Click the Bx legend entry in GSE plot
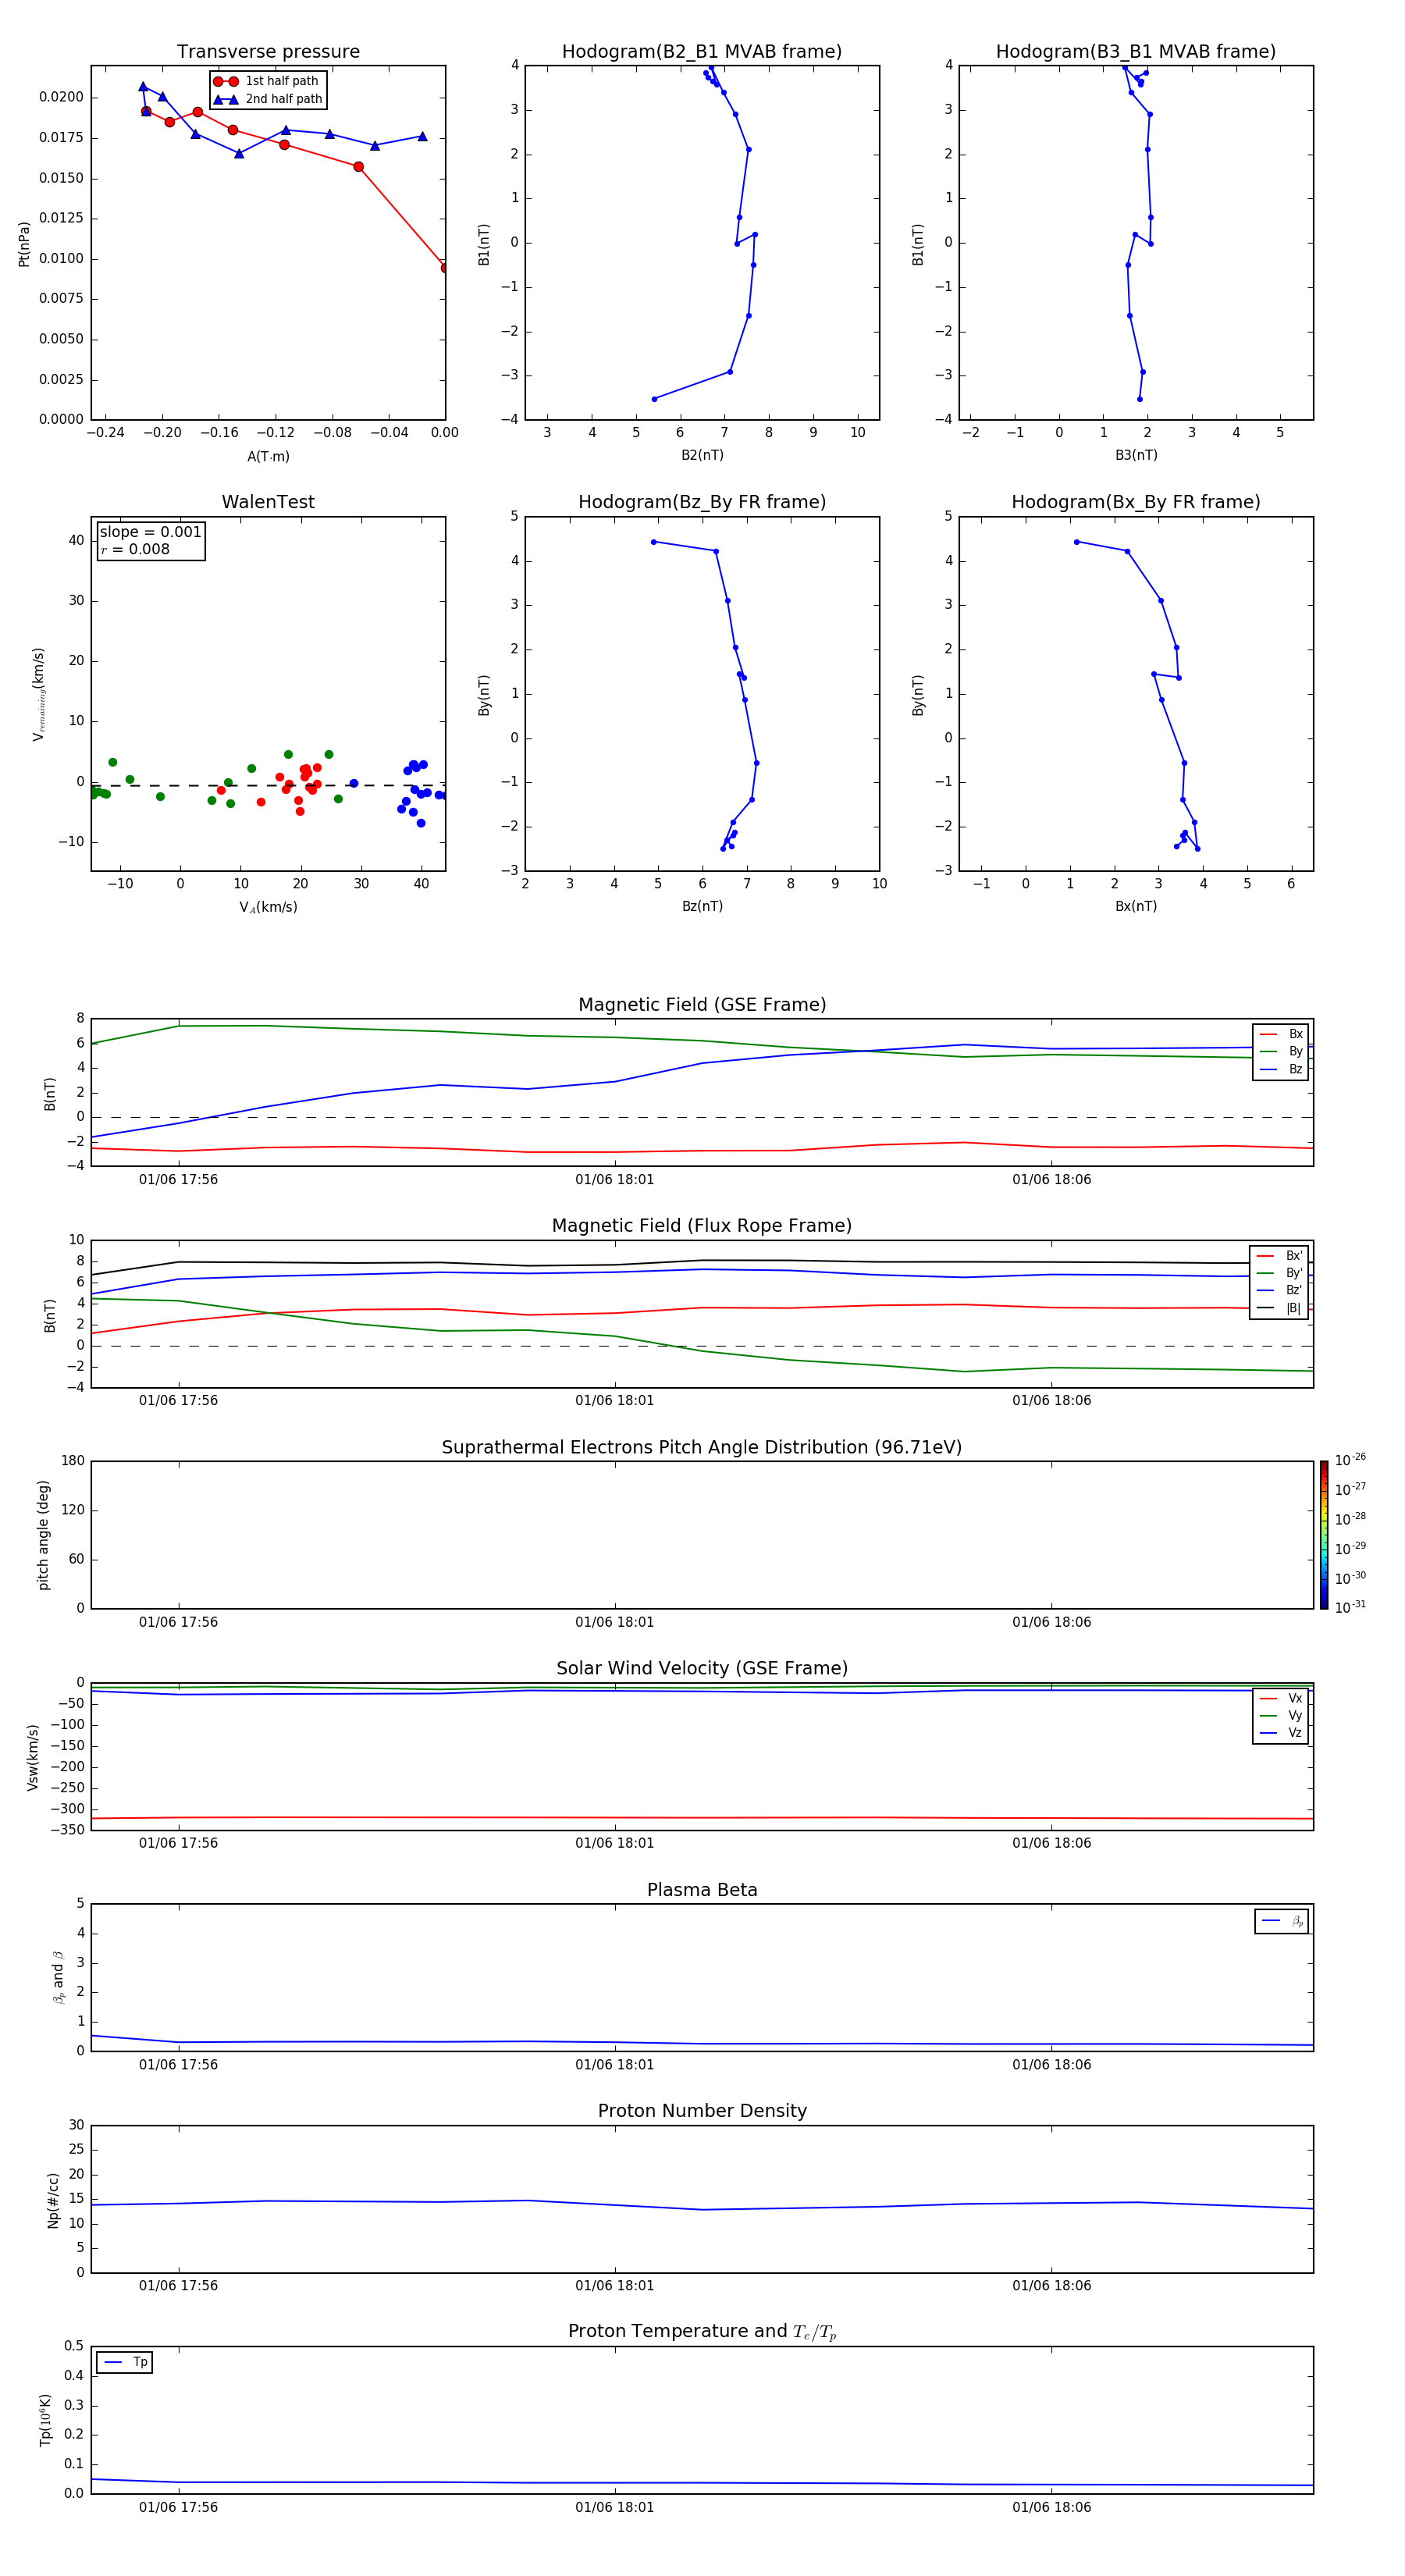Image resolution: width=1405 pixels, height=2576 pixels. (x=1281, y=1034)
